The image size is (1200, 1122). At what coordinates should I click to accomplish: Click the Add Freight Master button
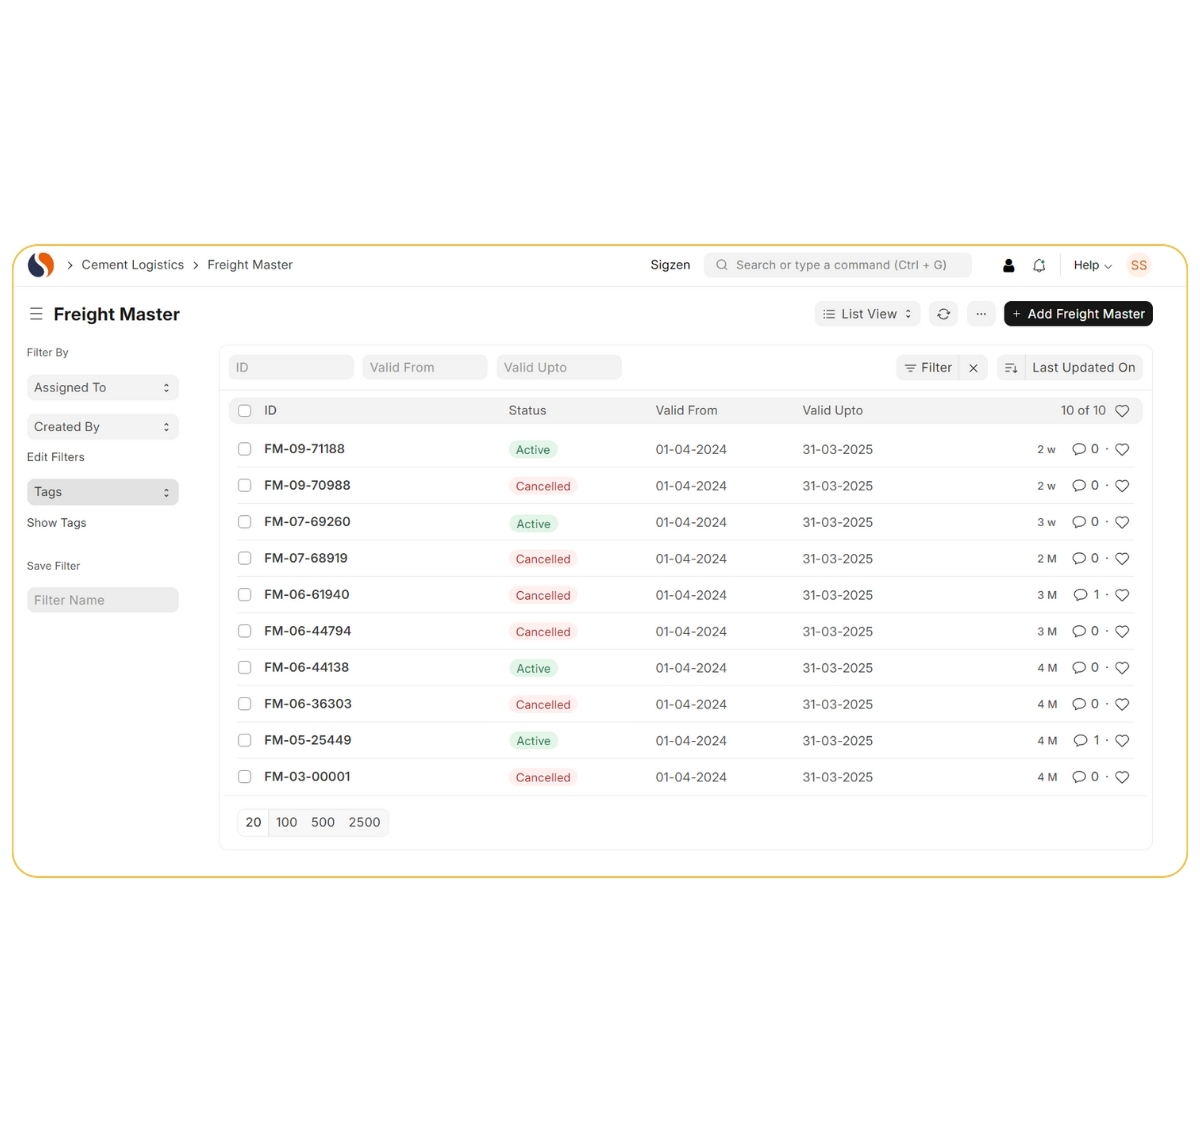click(1078, 314)
